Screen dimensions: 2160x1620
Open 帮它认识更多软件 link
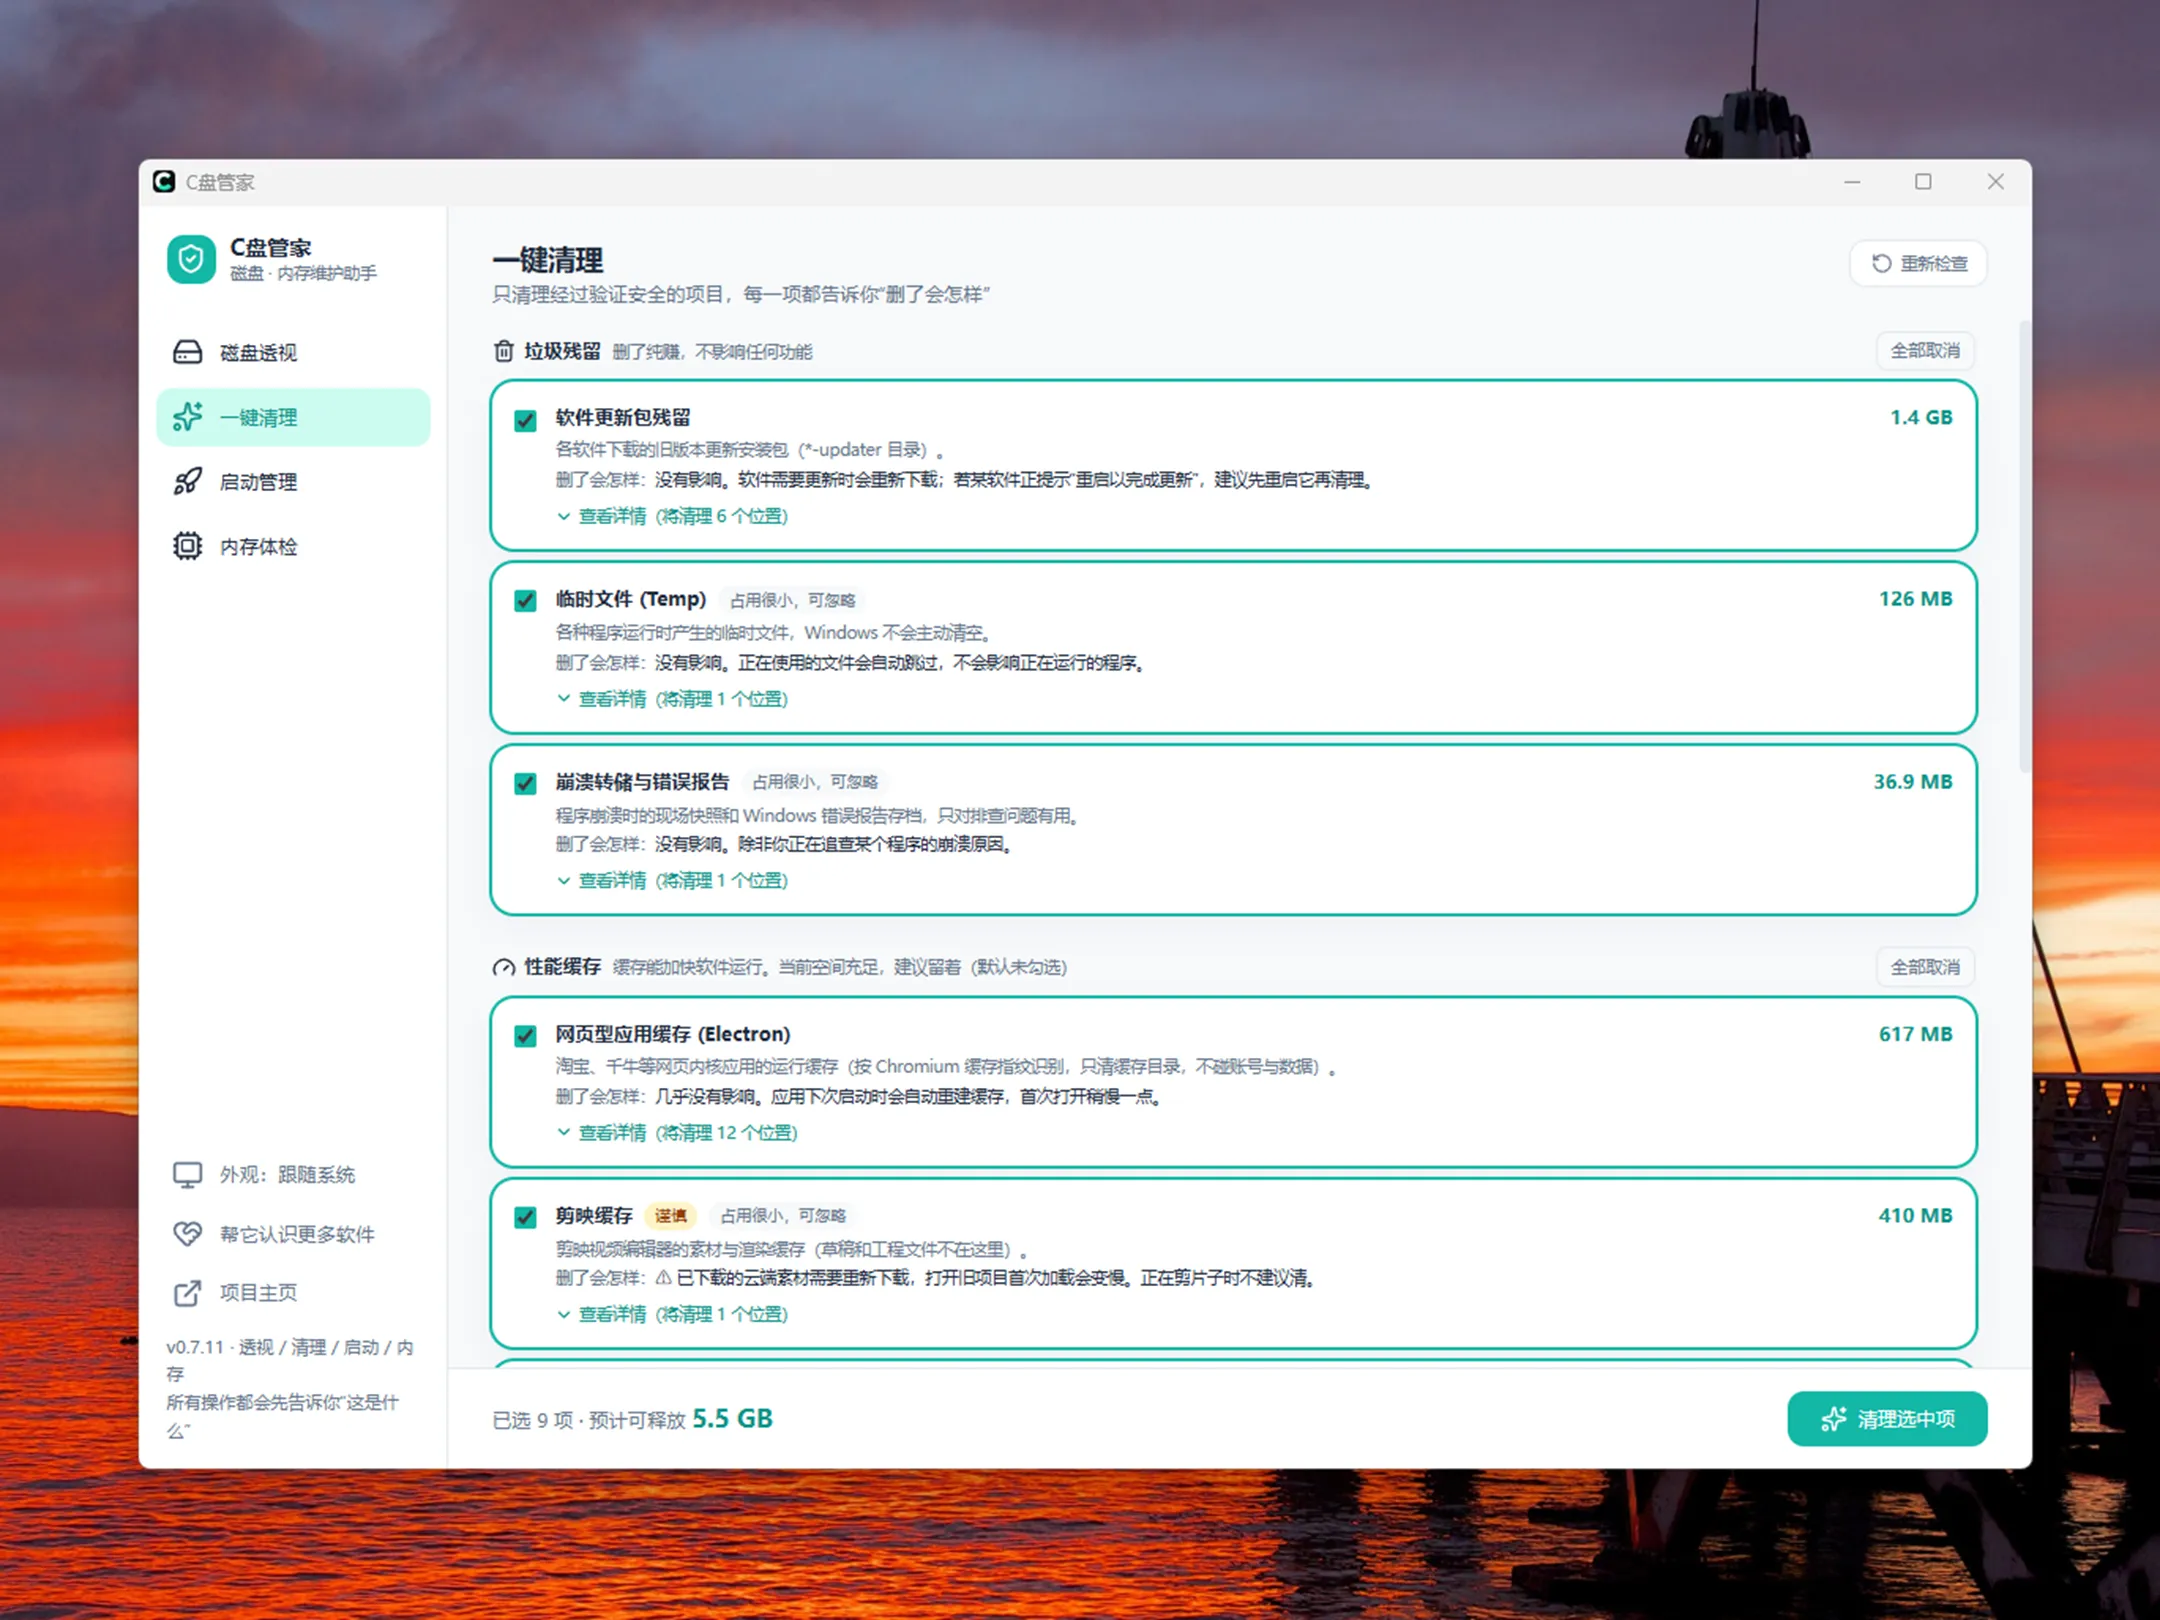pos(293,1234)
